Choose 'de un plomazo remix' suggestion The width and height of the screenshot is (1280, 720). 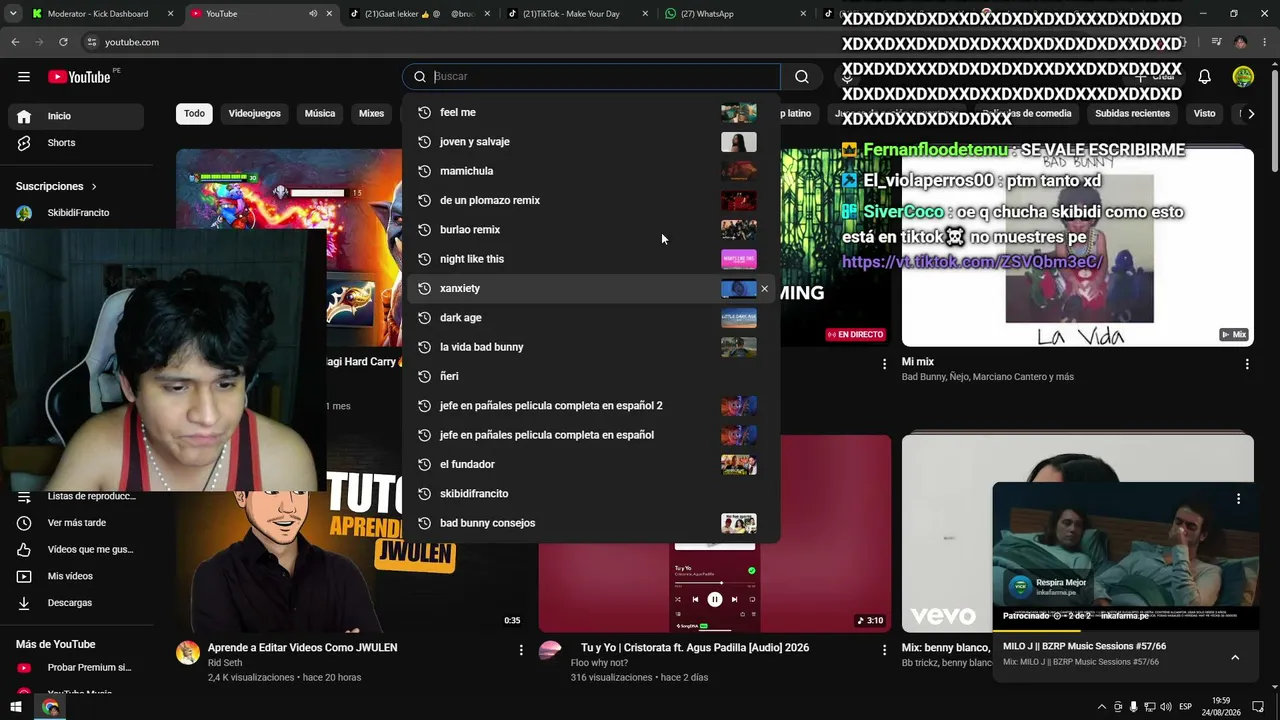591,201
